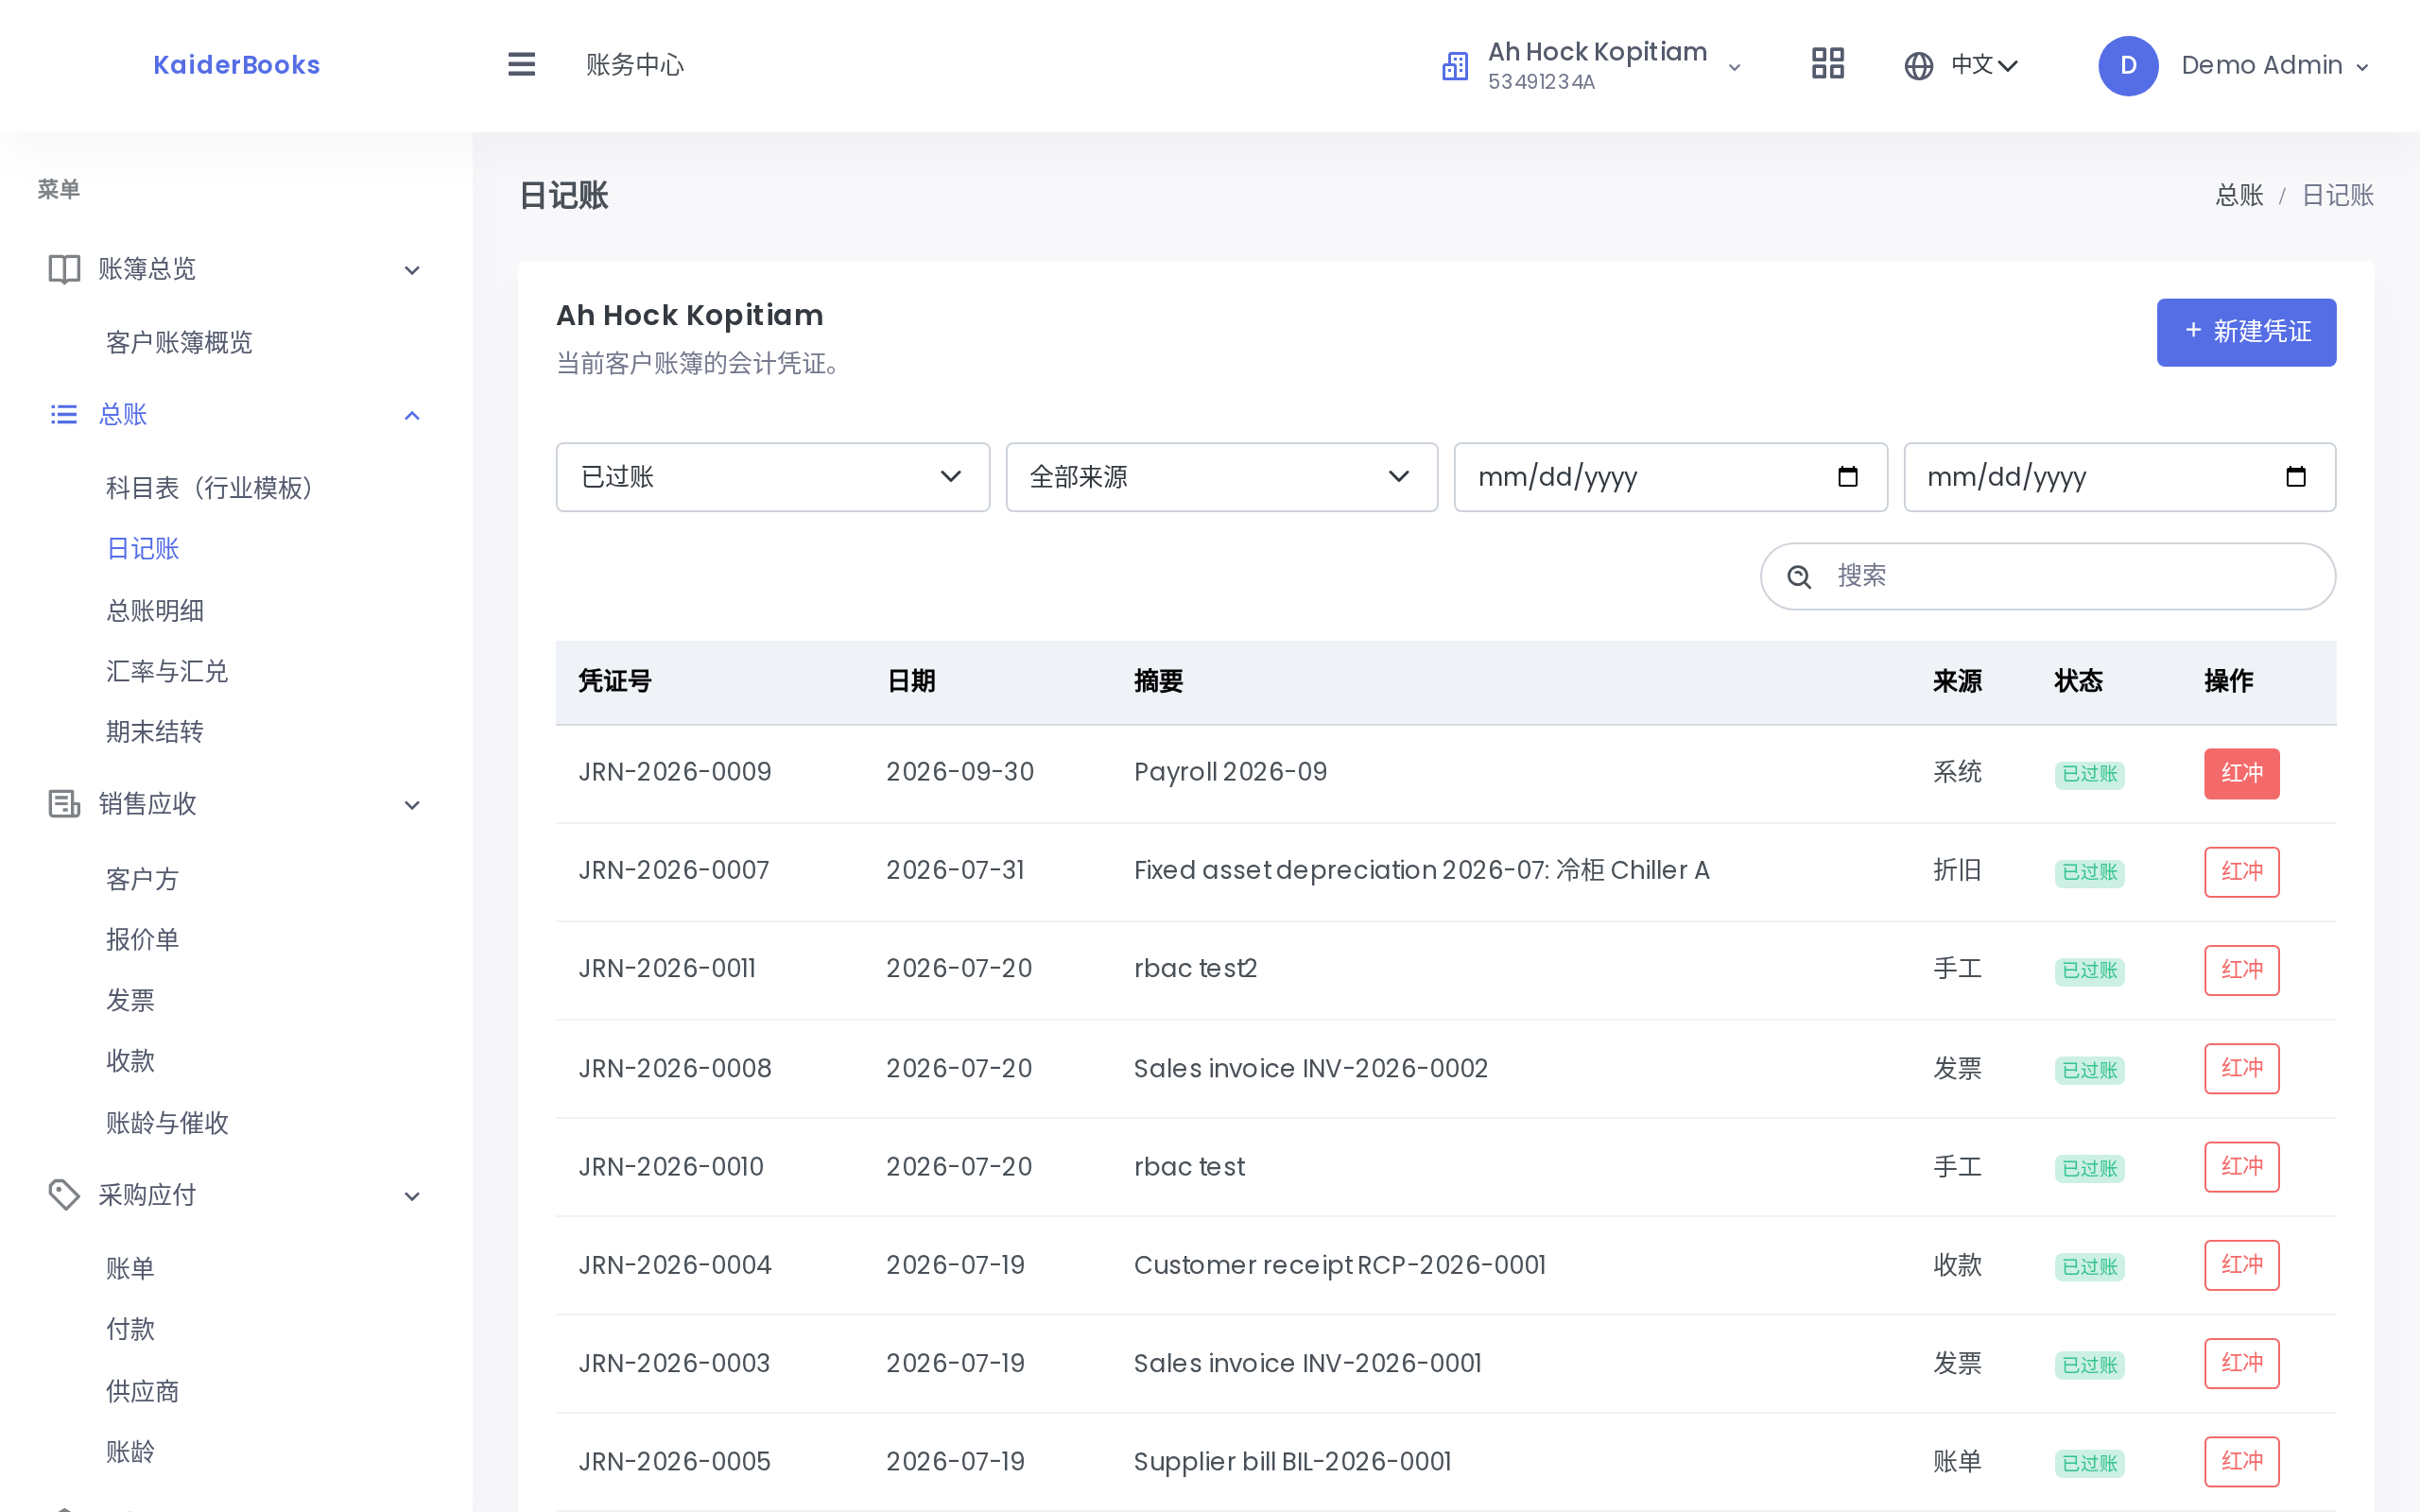Click voucher number JRN-2026-0011
Image resolution: width=2420 pixels, height=1512 pixels.
coord(667,968)
